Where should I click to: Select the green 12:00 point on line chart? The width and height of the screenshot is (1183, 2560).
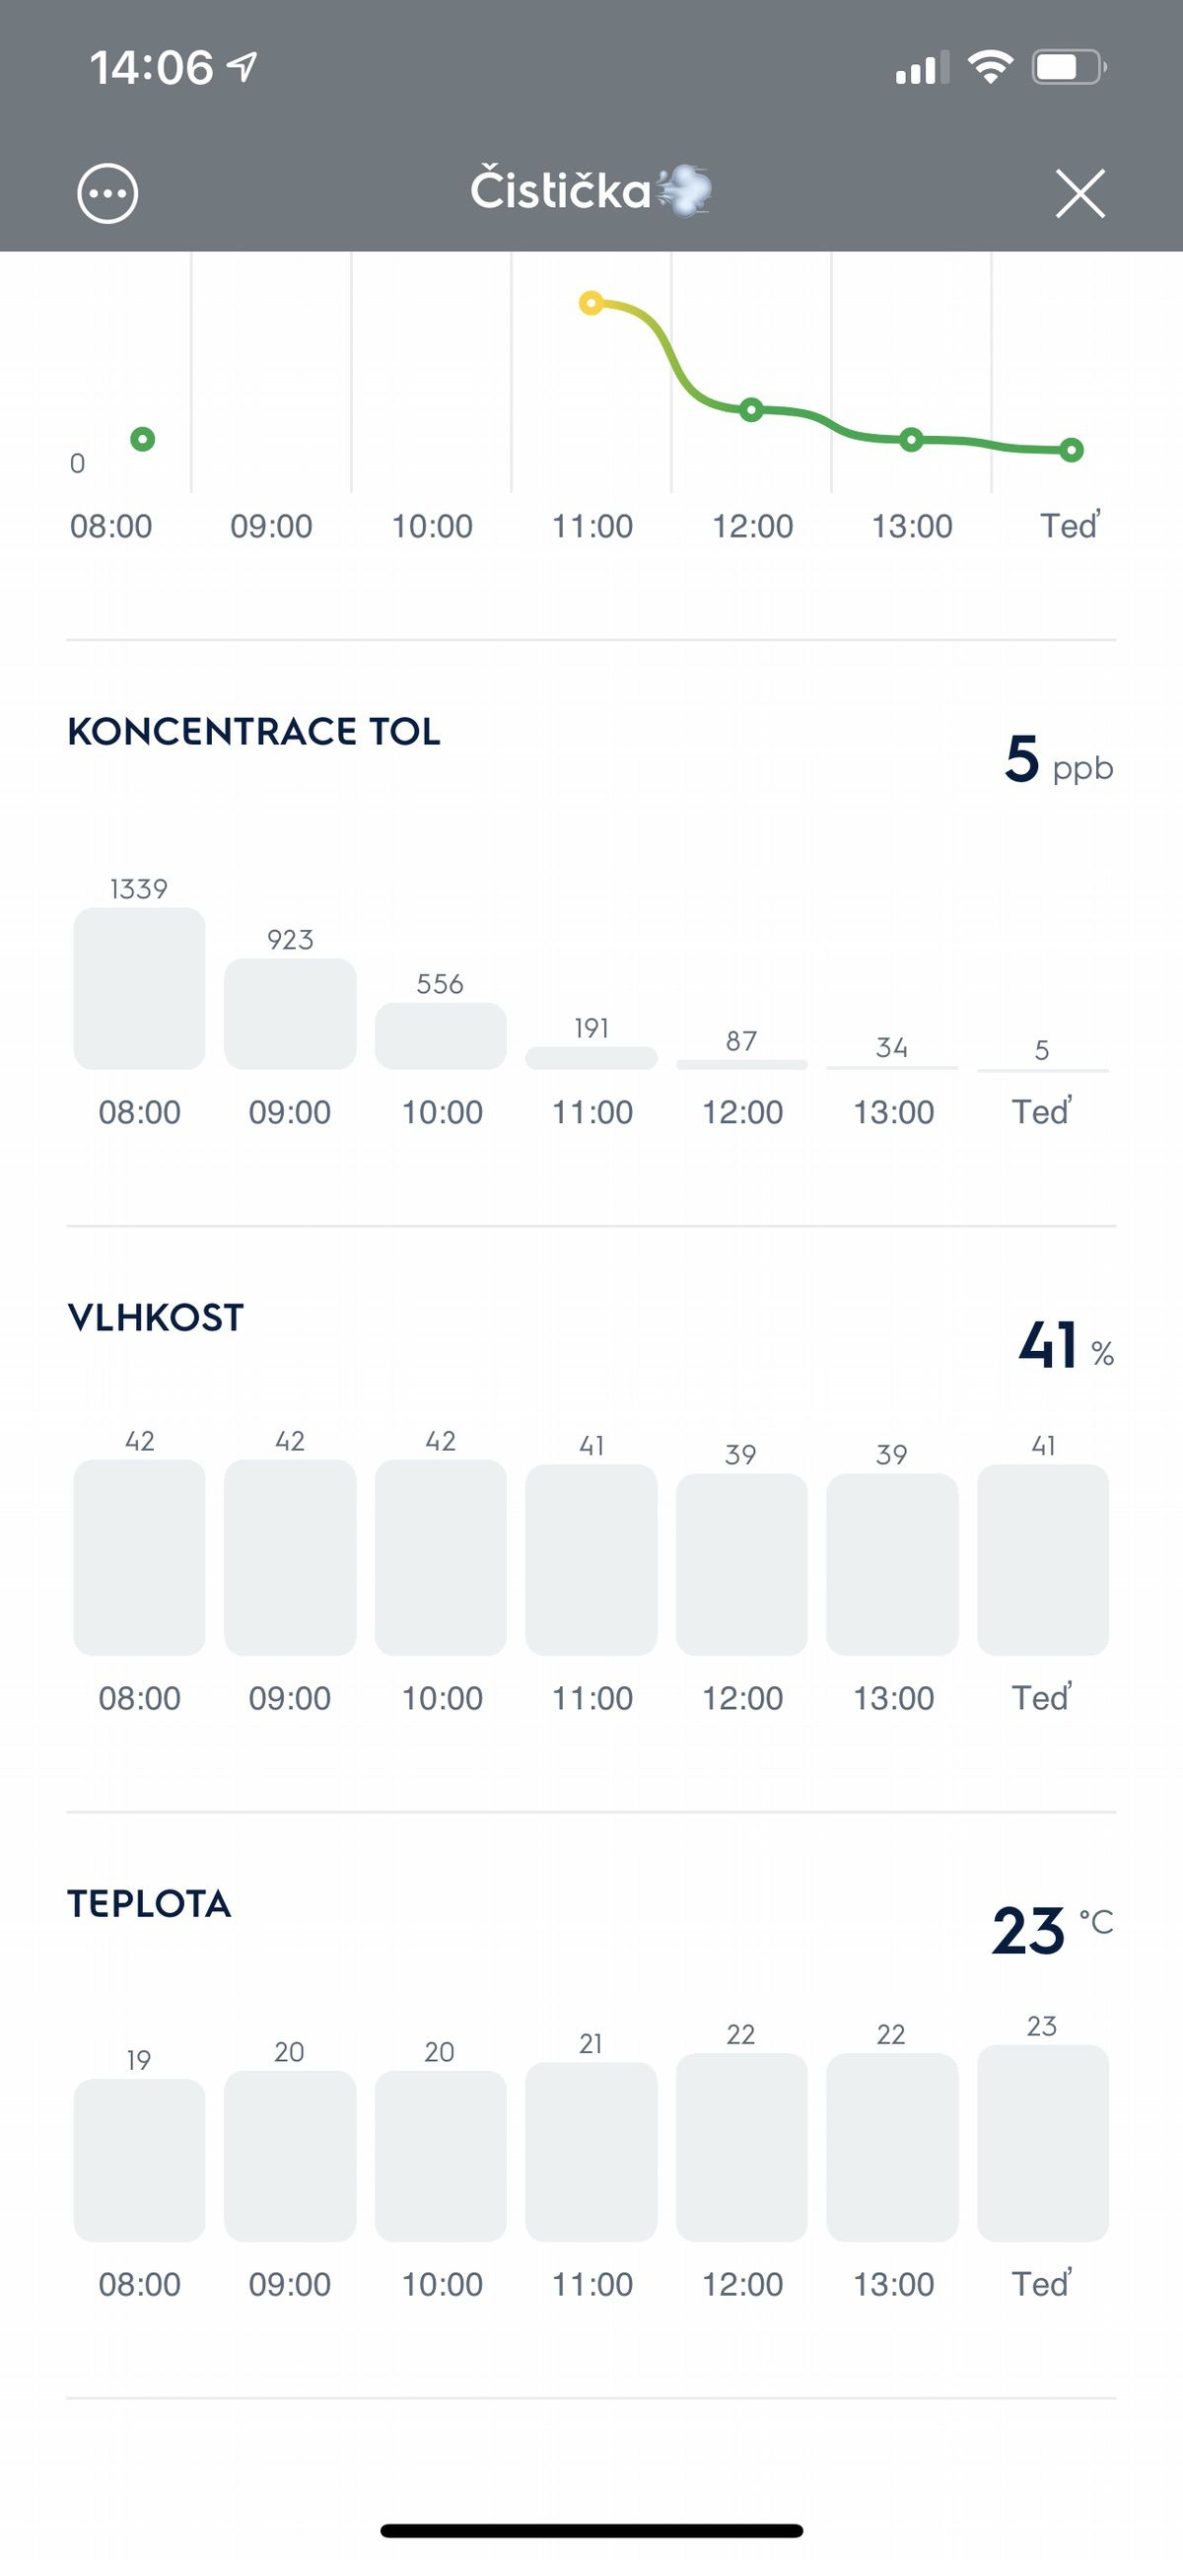pos(752,409)
